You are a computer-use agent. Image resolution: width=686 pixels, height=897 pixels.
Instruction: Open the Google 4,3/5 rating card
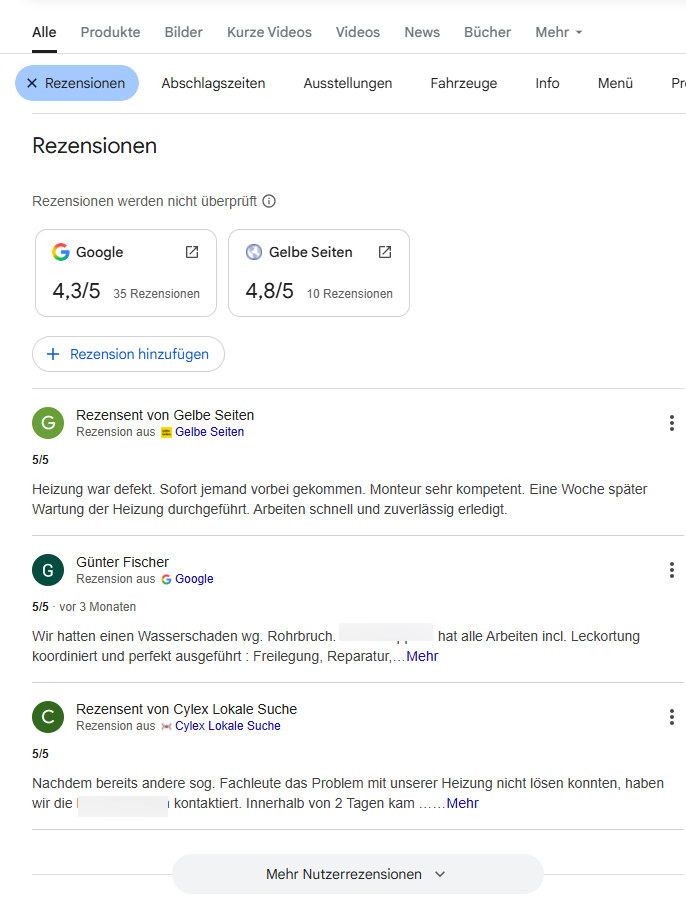pyautogui.click(x=126, y=273)
